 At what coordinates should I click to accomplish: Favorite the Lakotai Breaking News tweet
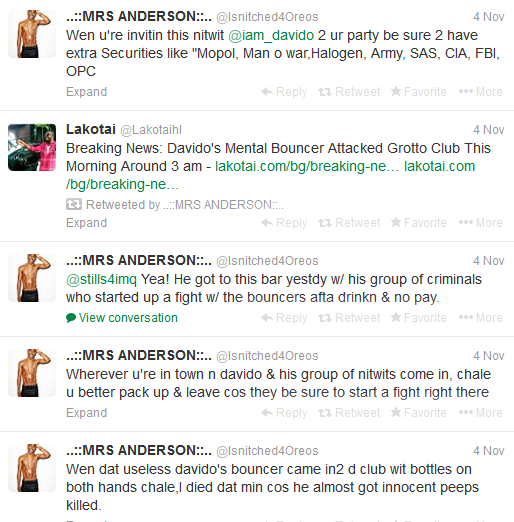418,223
